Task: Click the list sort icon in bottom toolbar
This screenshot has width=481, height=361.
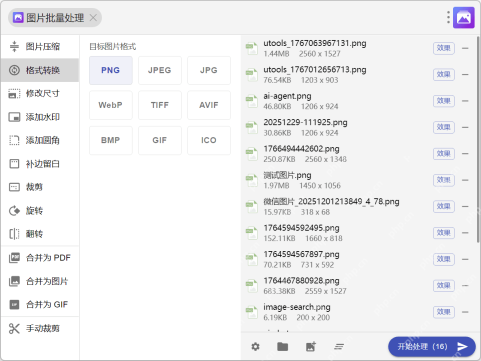Action: 339,347
